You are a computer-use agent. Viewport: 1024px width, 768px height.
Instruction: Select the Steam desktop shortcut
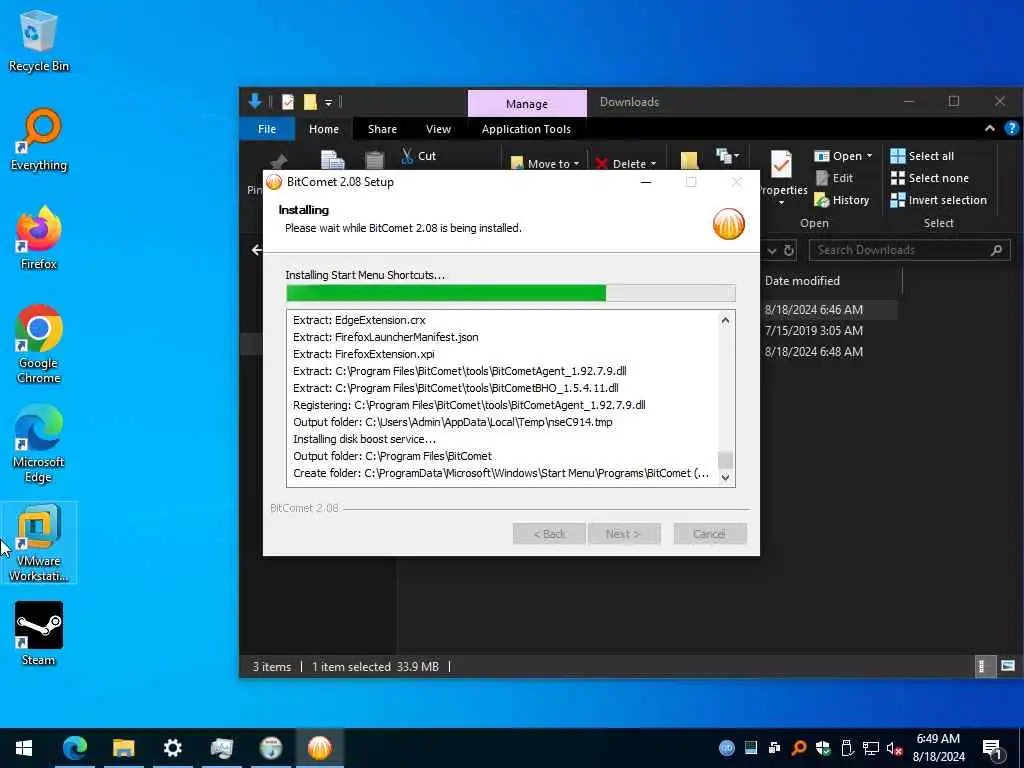coord(39,634)
